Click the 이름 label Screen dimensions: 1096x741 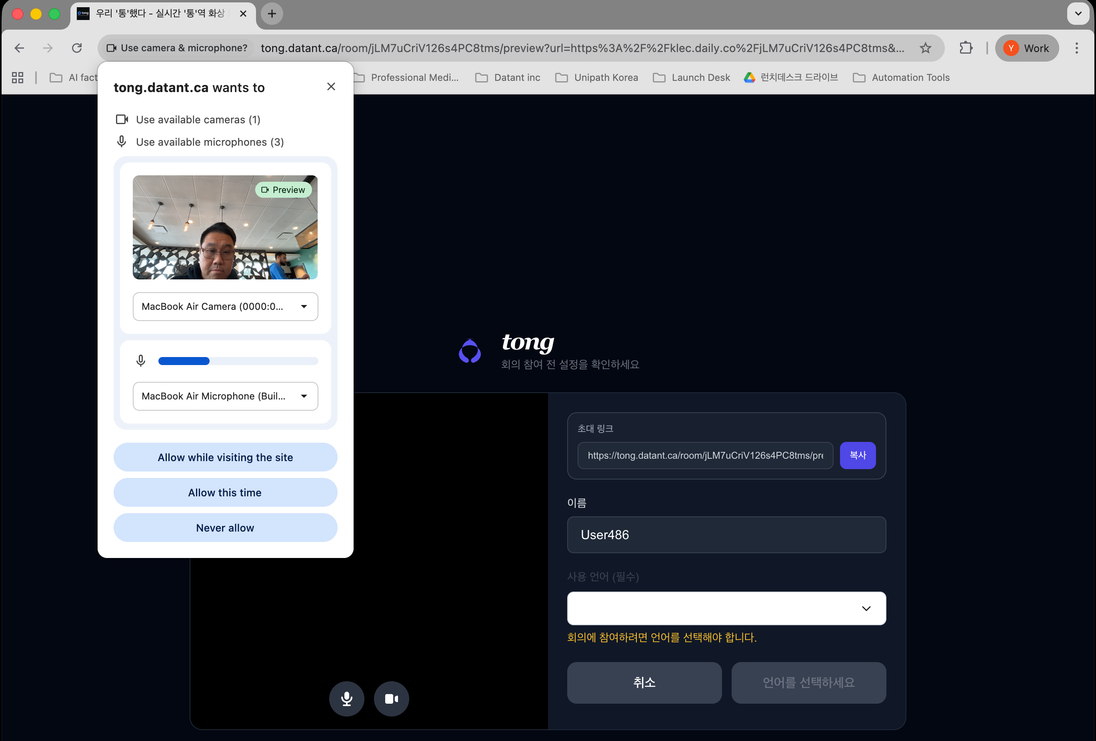pyautogui.click(x=577, y=503)
